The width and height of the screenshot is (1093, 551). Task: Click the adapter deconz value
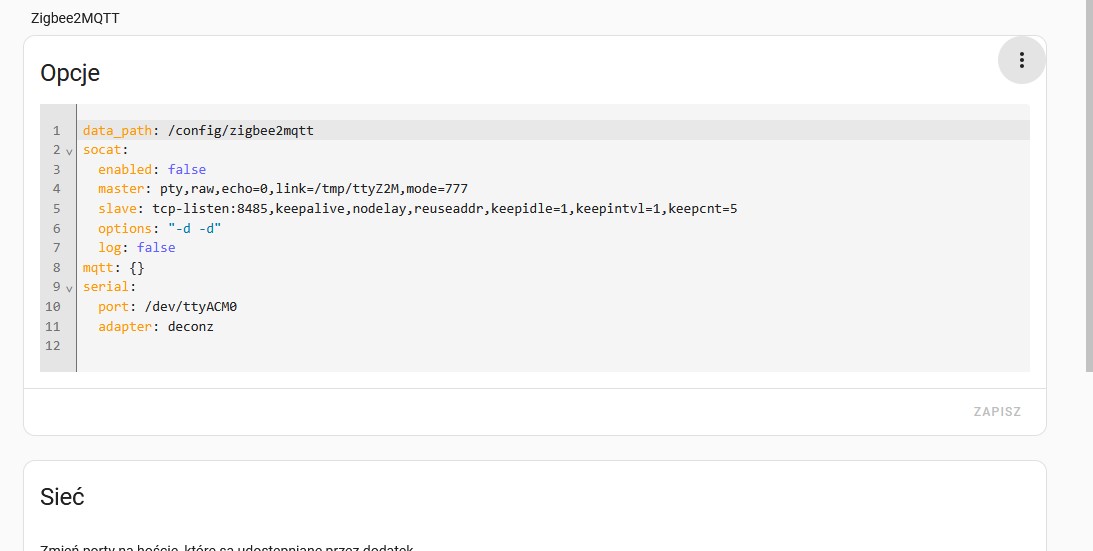[190, 326]
